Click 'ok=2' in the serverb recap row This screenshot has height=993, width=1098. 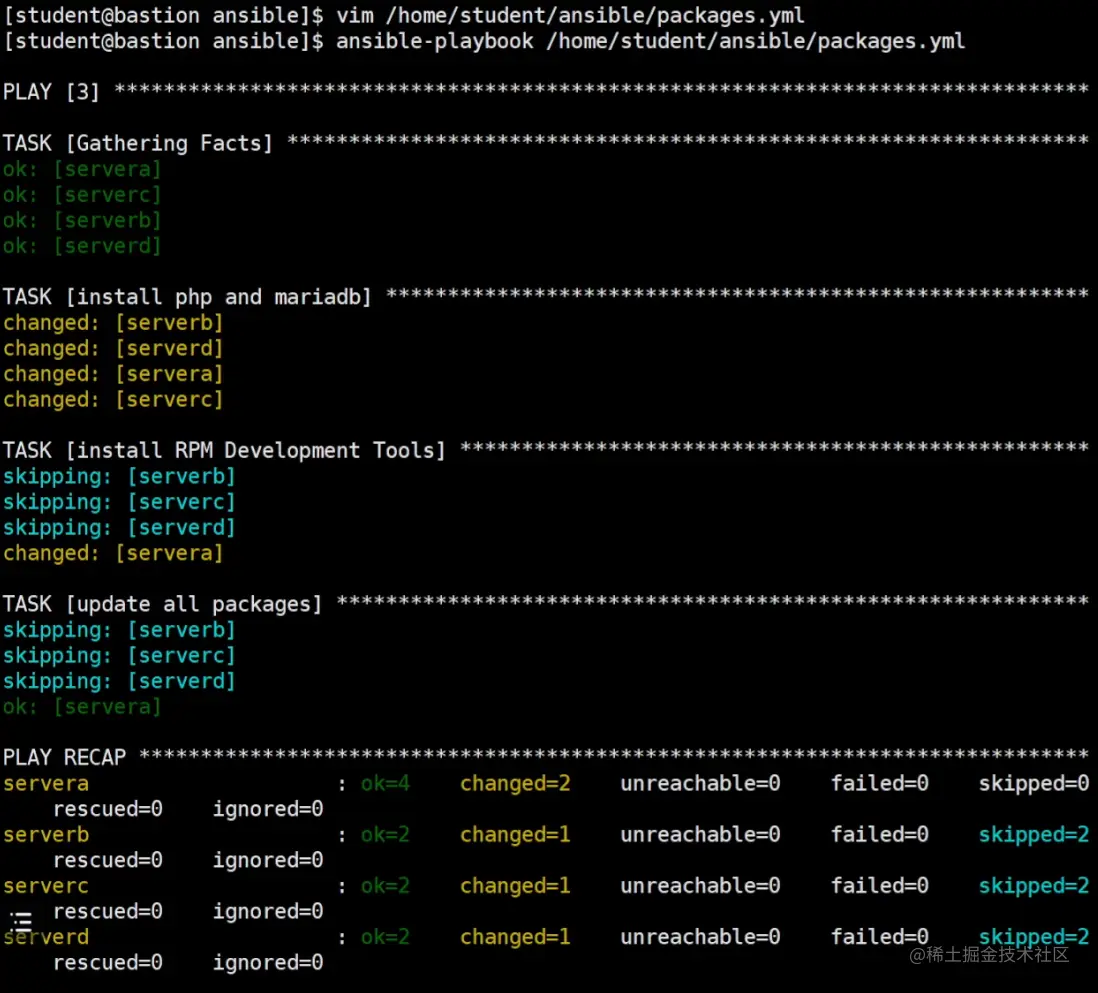(385, 835)
